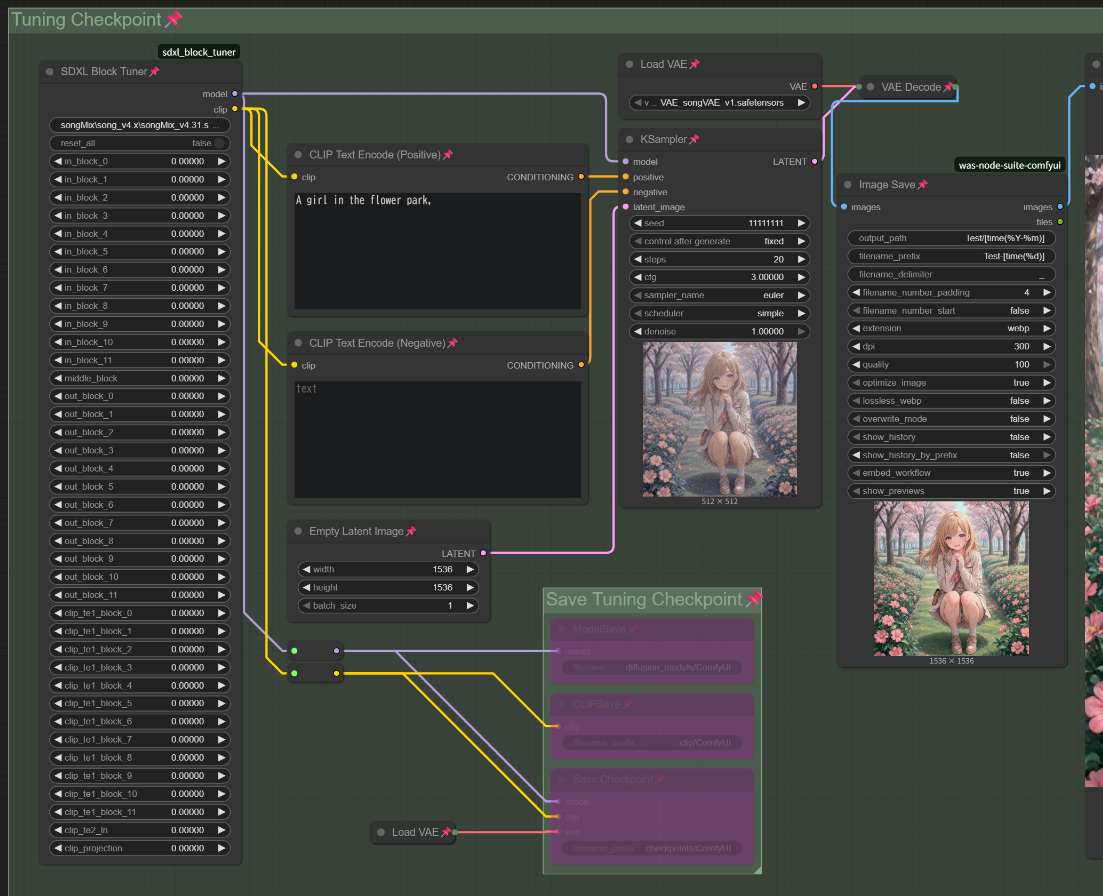Click the sdxl_block_tuner badge label
Viewport: 1103px width, 896px height.
point(198,52)
